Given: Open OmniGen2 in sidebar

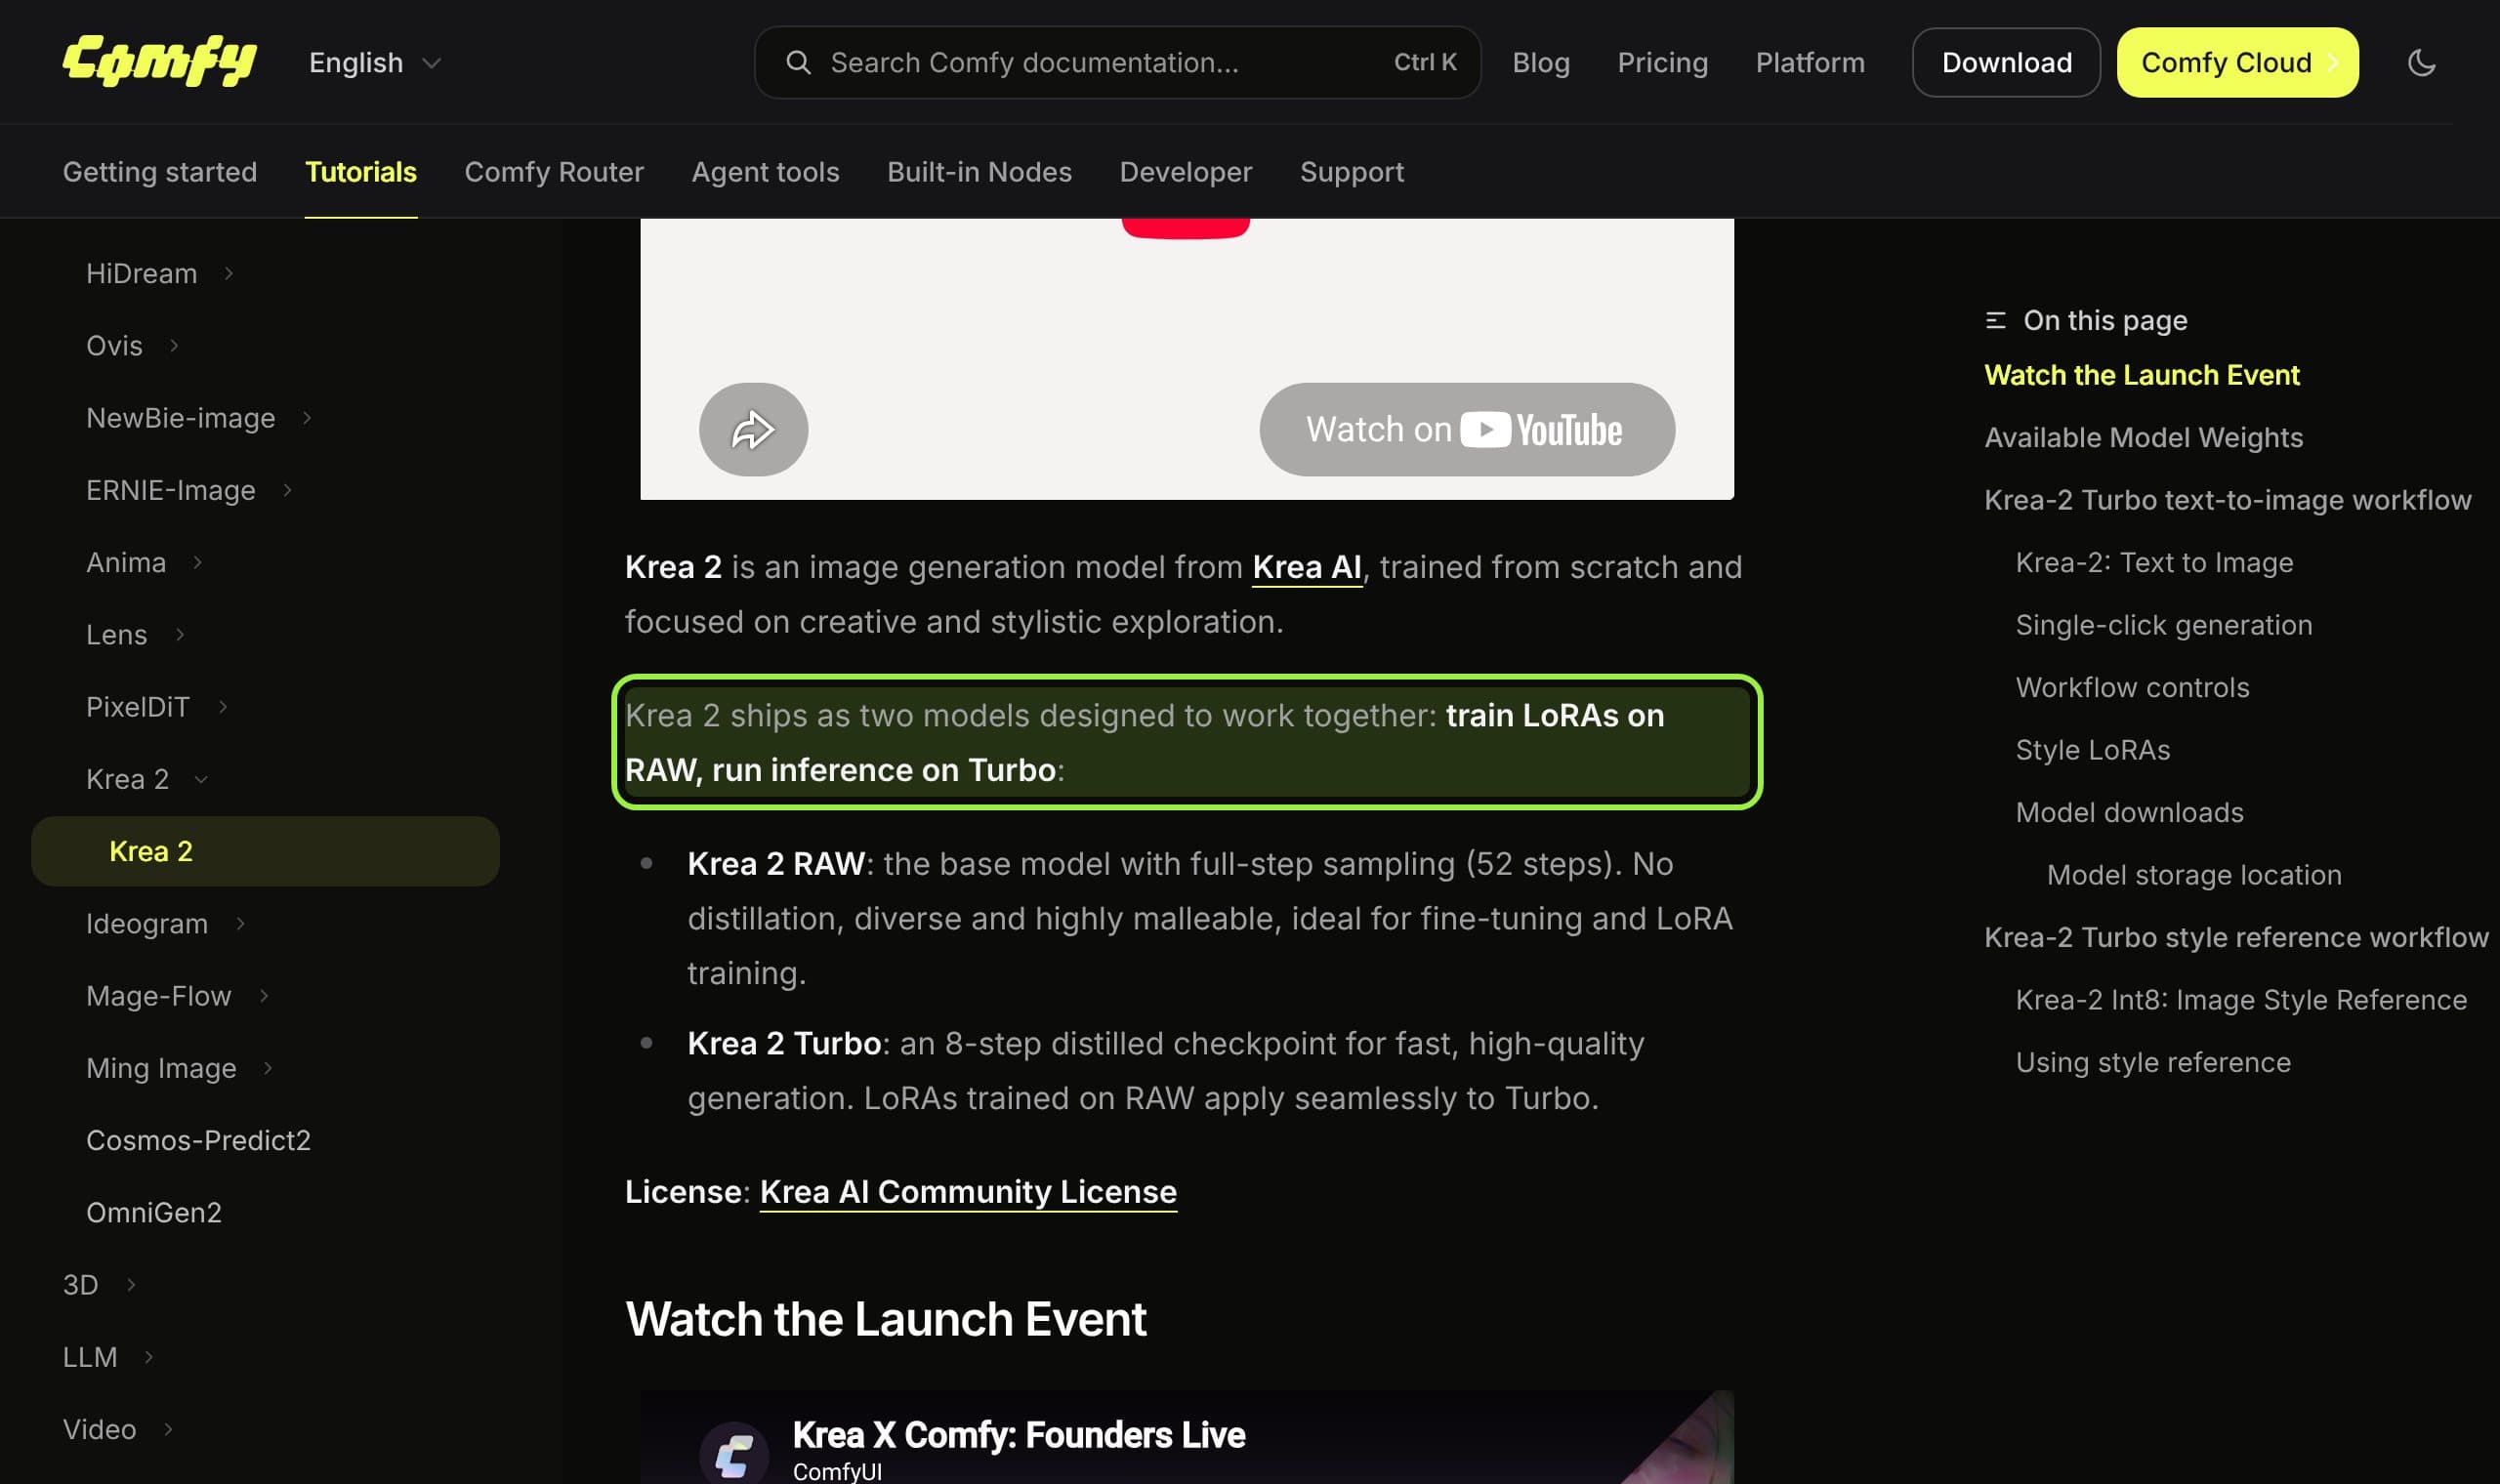Looking at the screenshot, I should coord(153,1212).
